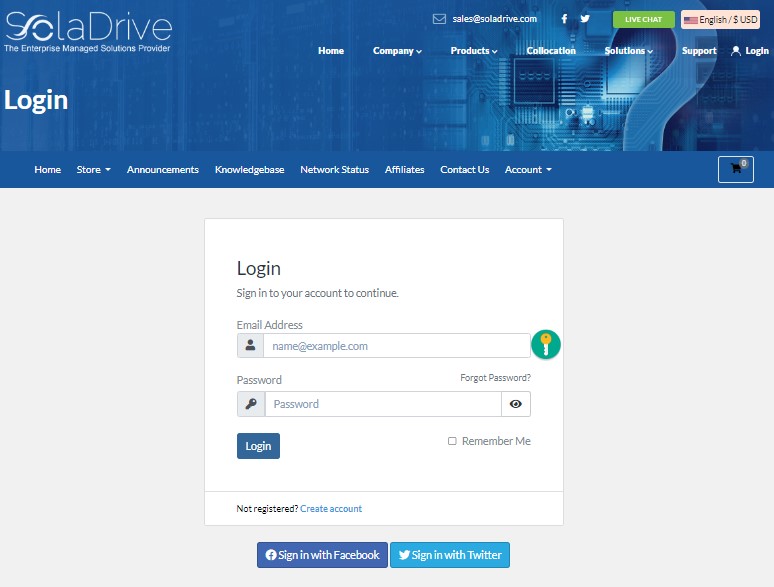
Task: Expand the Company dropdown menu
Action: pyautogui.click(x=397, y=51)
